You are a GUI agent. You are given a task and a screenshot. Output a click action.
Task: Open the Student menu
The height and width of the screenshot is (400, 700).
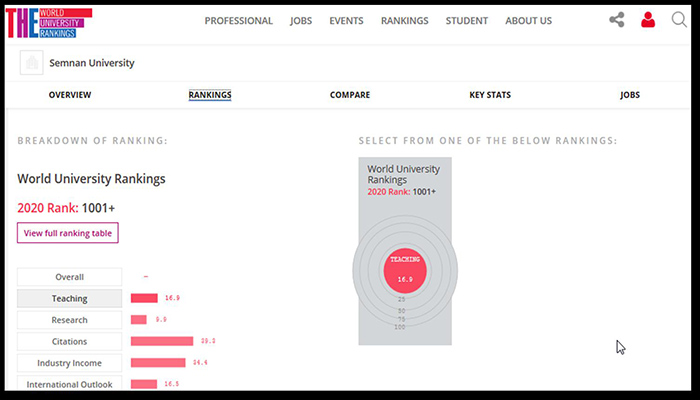tap(467, 21)
